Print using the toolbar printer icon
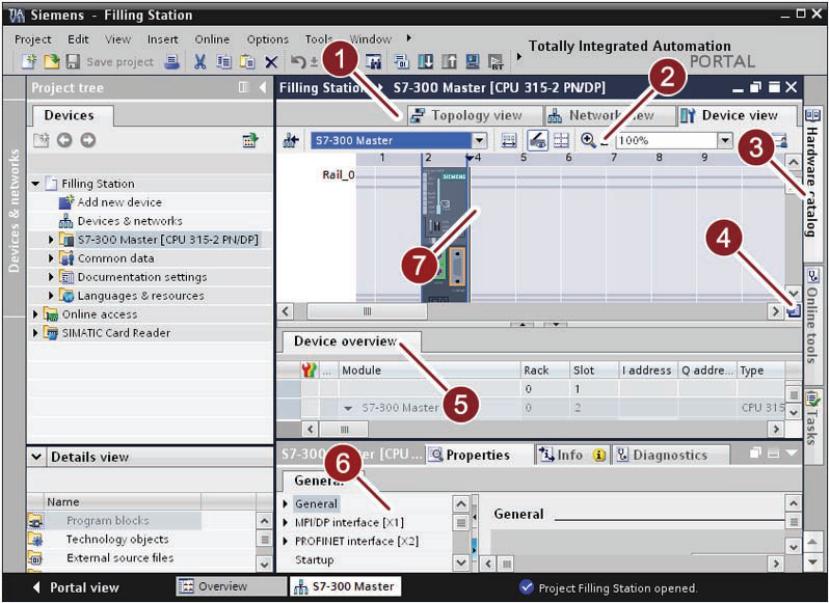The height and width of the screenshot is (603, 829). pos(172,62)
